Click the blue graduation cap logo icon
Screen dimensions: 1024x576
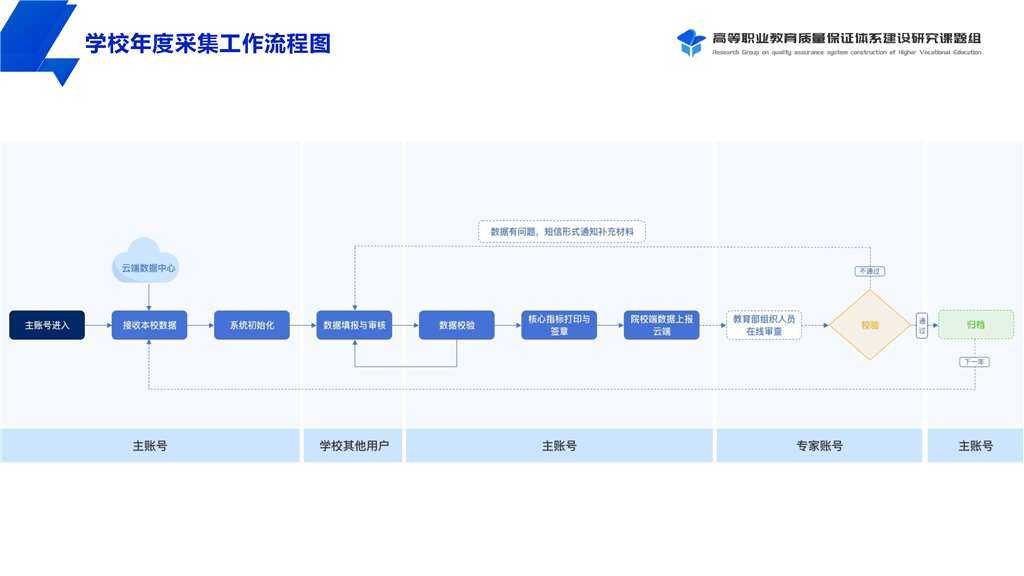click(691, 43)
